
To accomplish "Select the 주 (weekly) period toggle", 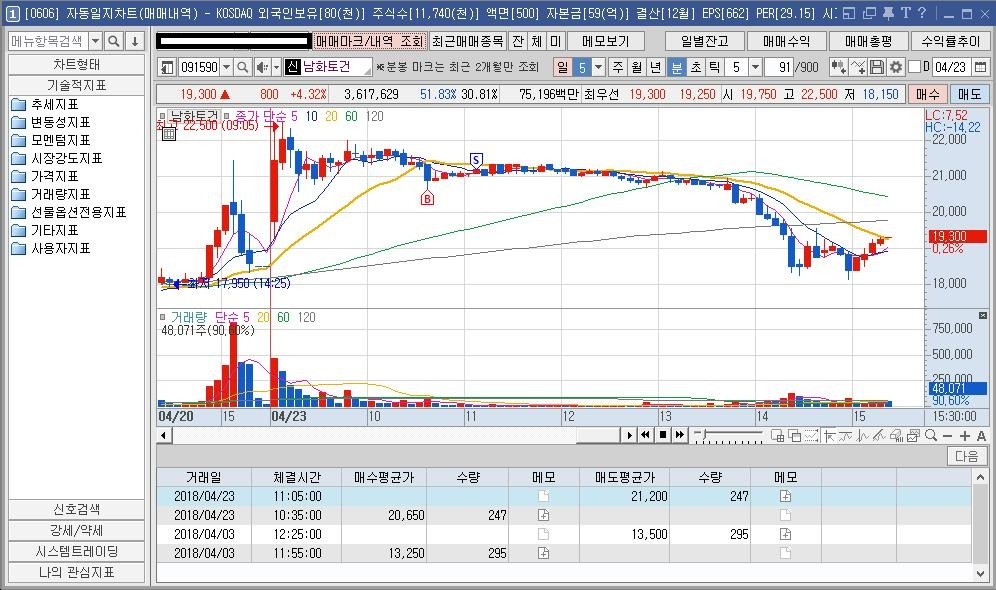I will [618, 67].
